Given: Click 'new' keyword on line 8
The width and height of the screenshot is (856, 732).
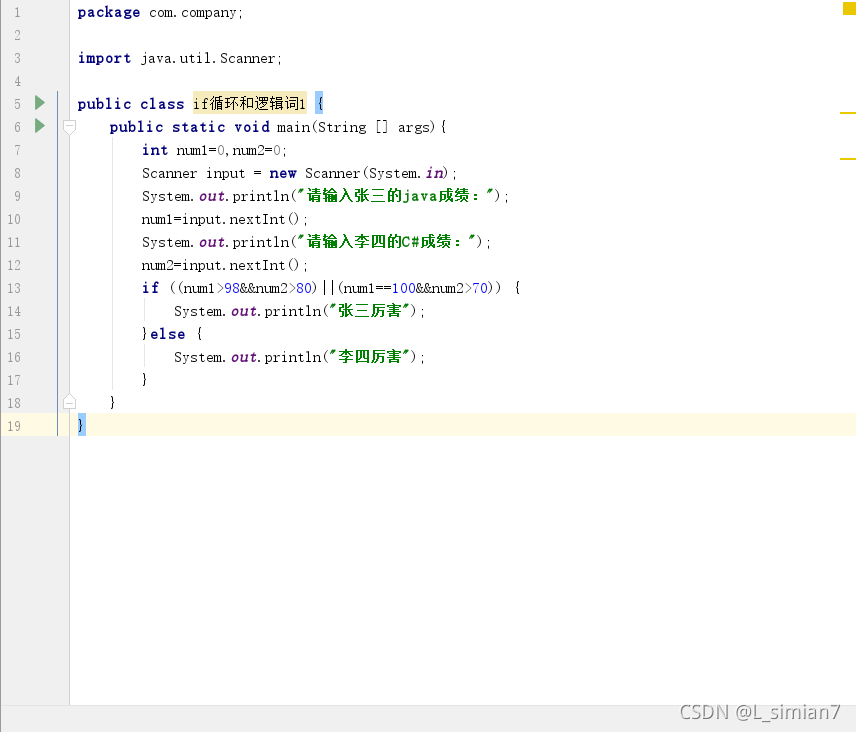Looking at the screenshot, I should click(x=283, y=174).
